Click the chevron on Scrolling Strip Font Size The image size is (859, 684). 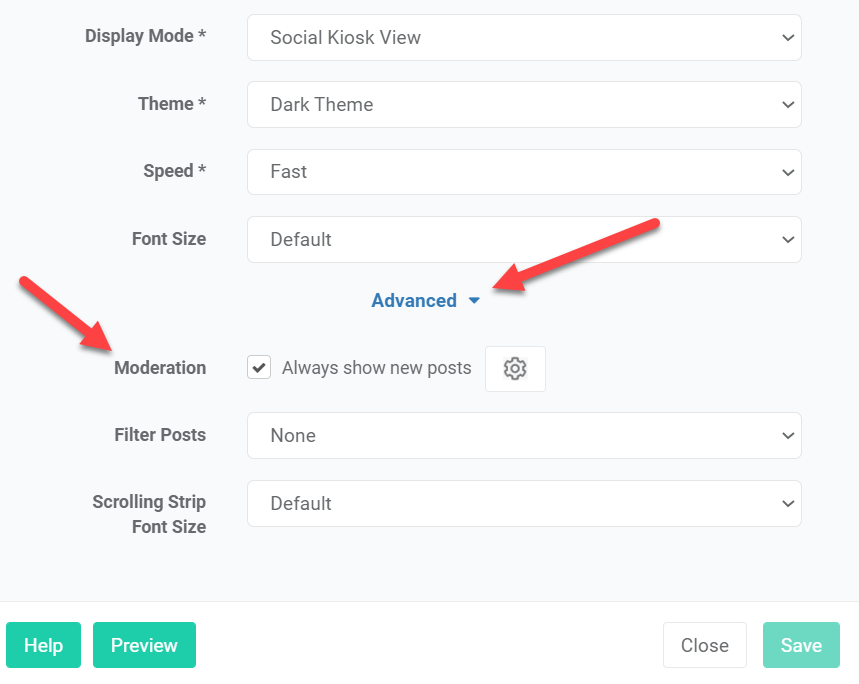(x=788, y=504)
